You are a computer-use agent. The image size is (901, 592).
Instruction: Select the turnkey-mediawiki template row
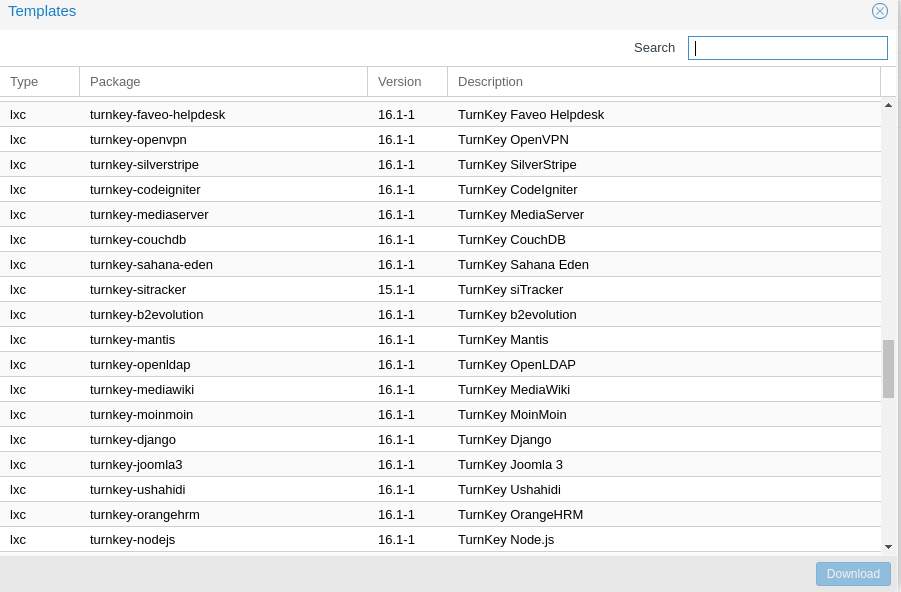(x=140, y=389)
